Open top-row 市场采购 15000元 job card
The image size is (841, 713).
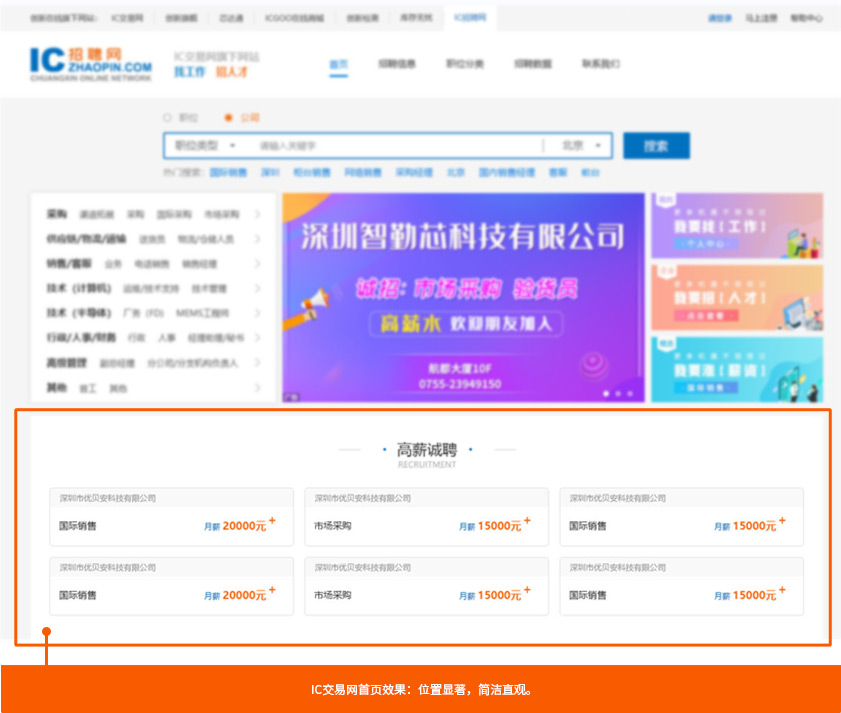pos(426,517)
